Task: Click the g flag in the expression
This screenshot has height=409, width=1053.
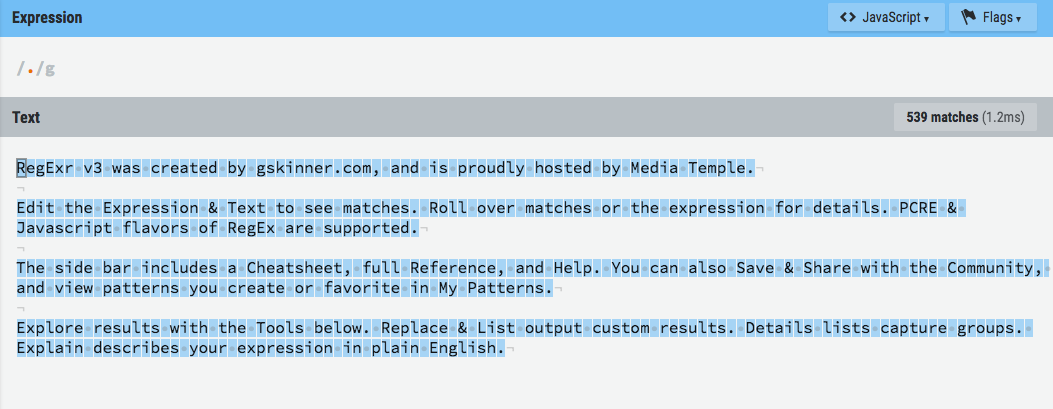Action: pos(50,70)
